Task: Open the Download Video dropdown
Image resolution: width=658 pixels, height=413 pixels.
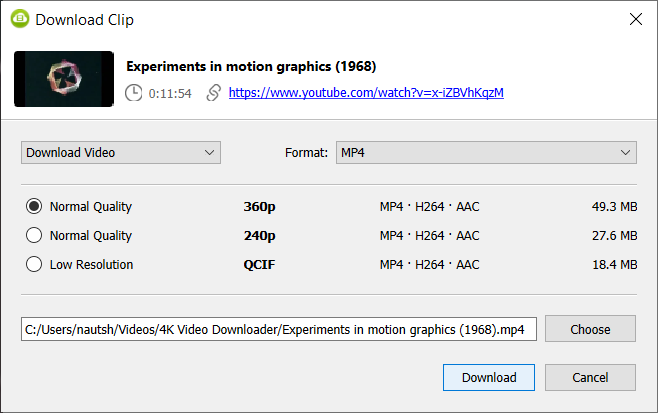Action: (121, 152)
